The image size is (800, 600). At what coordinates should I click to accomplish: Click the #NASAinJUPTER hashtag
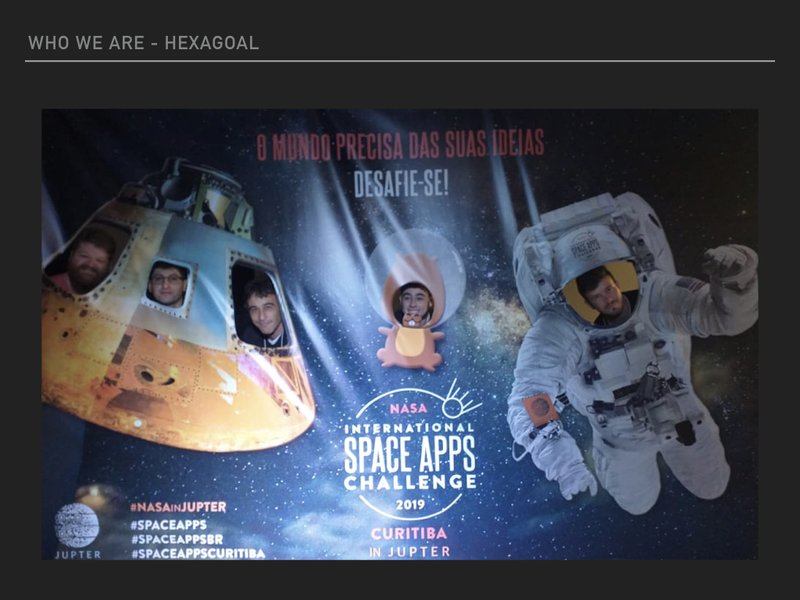[x=177, y=507]
